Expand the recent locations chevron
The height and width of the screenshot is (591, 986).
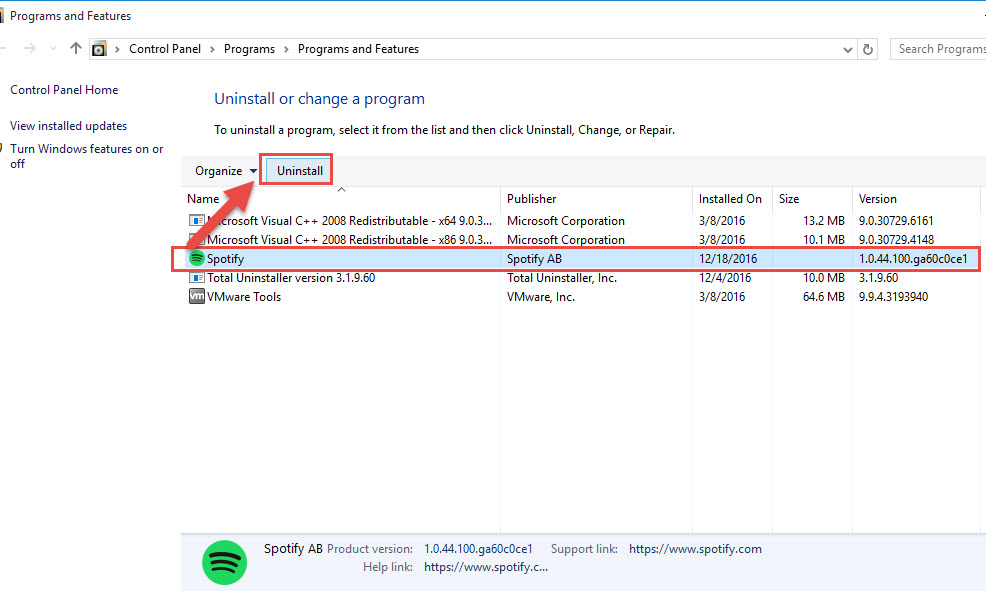[x=53, y=48]
